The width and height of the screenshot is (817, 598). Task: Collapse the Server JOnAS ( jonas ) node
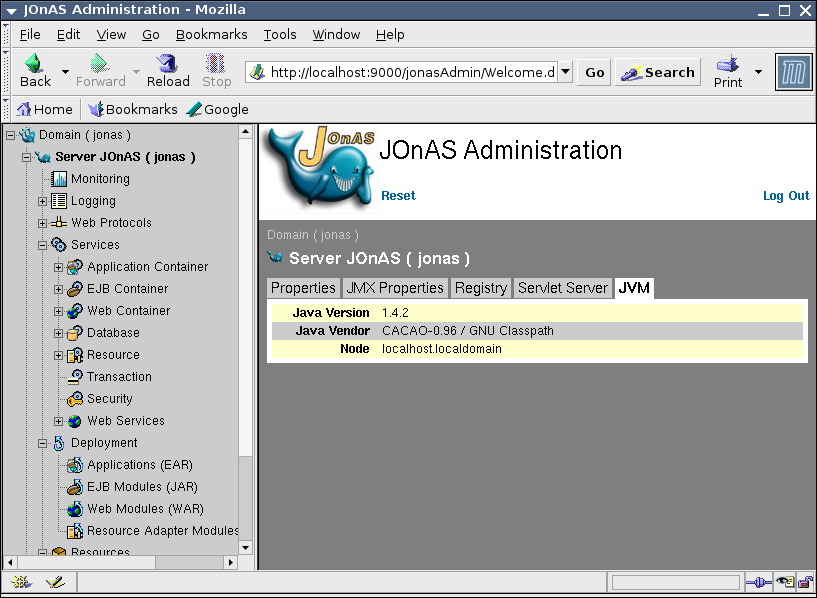27,157
